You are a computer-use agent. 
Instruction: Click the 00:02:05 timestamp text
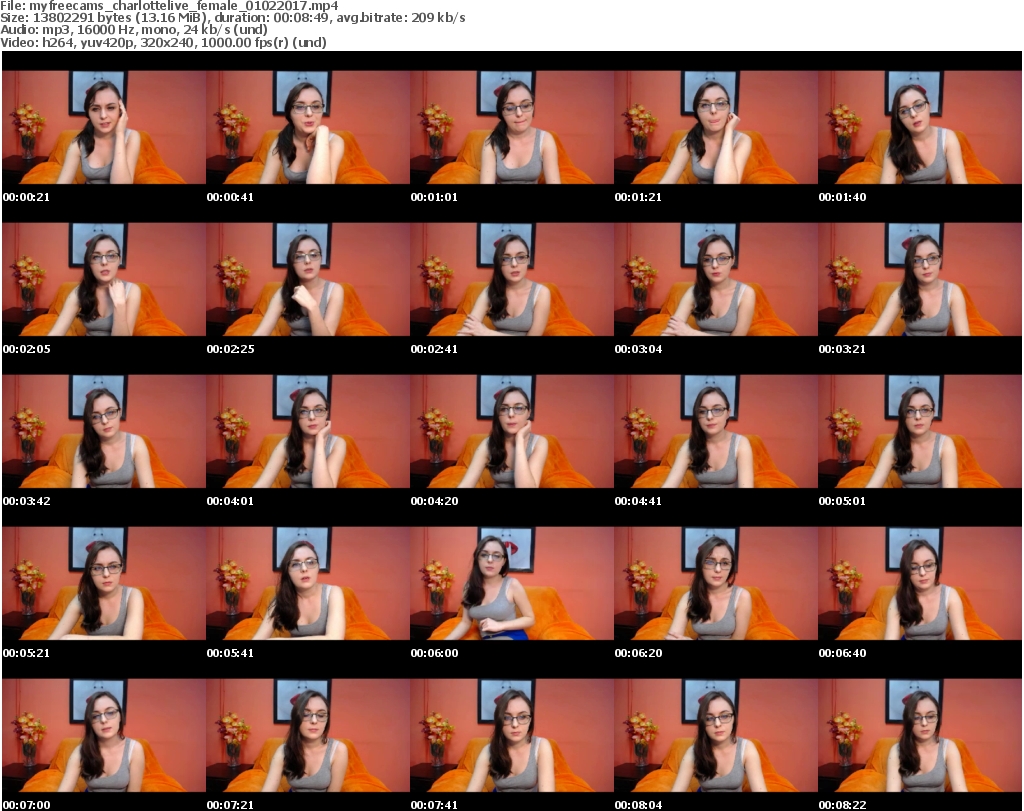[26, 349]
